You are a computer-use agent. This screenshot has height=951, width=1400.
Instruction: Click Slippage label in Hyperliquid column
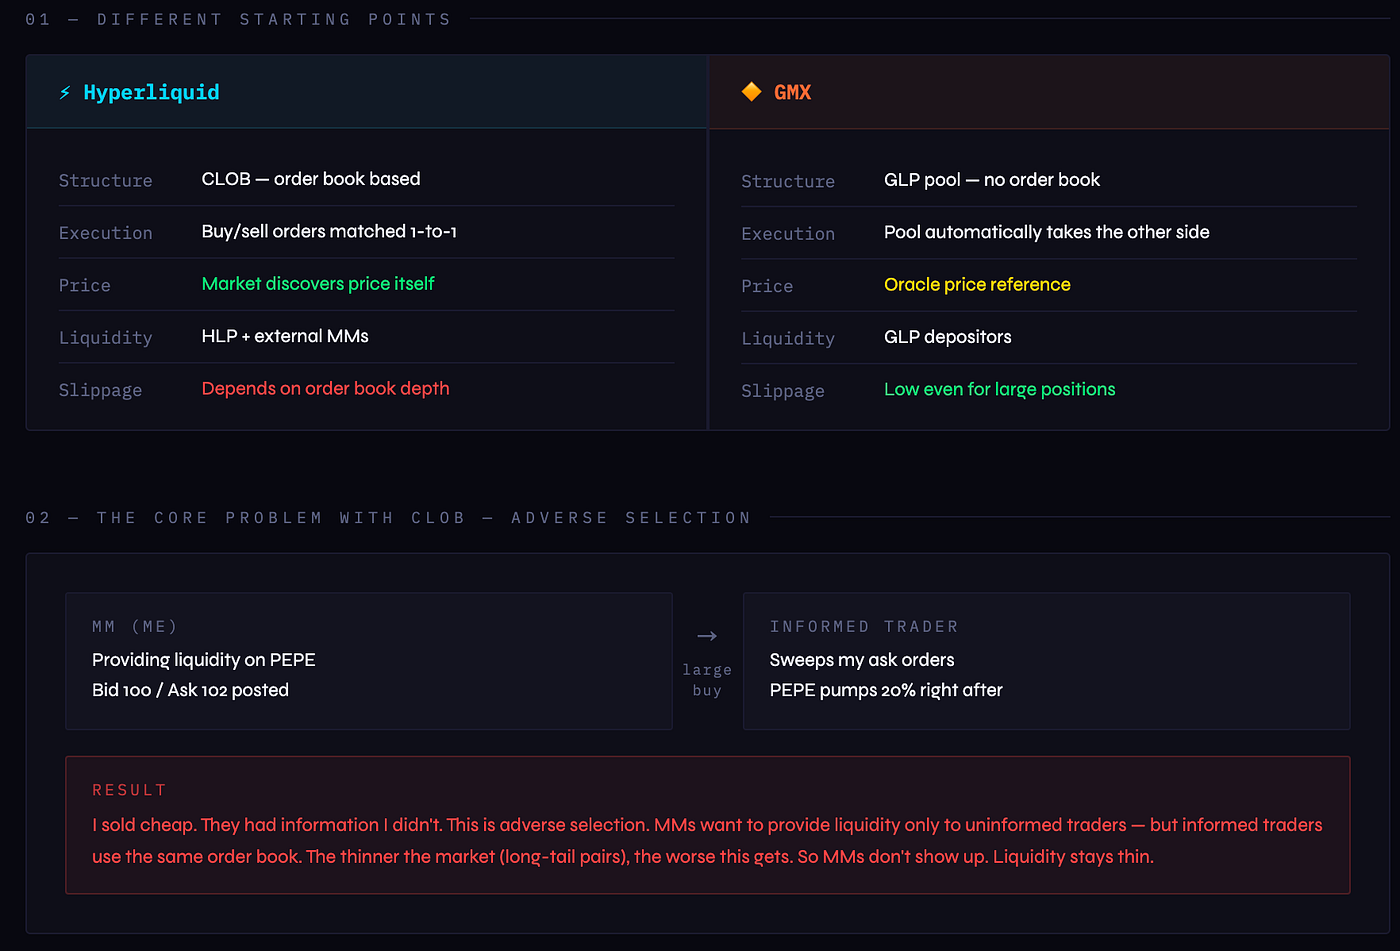point(100,390)
